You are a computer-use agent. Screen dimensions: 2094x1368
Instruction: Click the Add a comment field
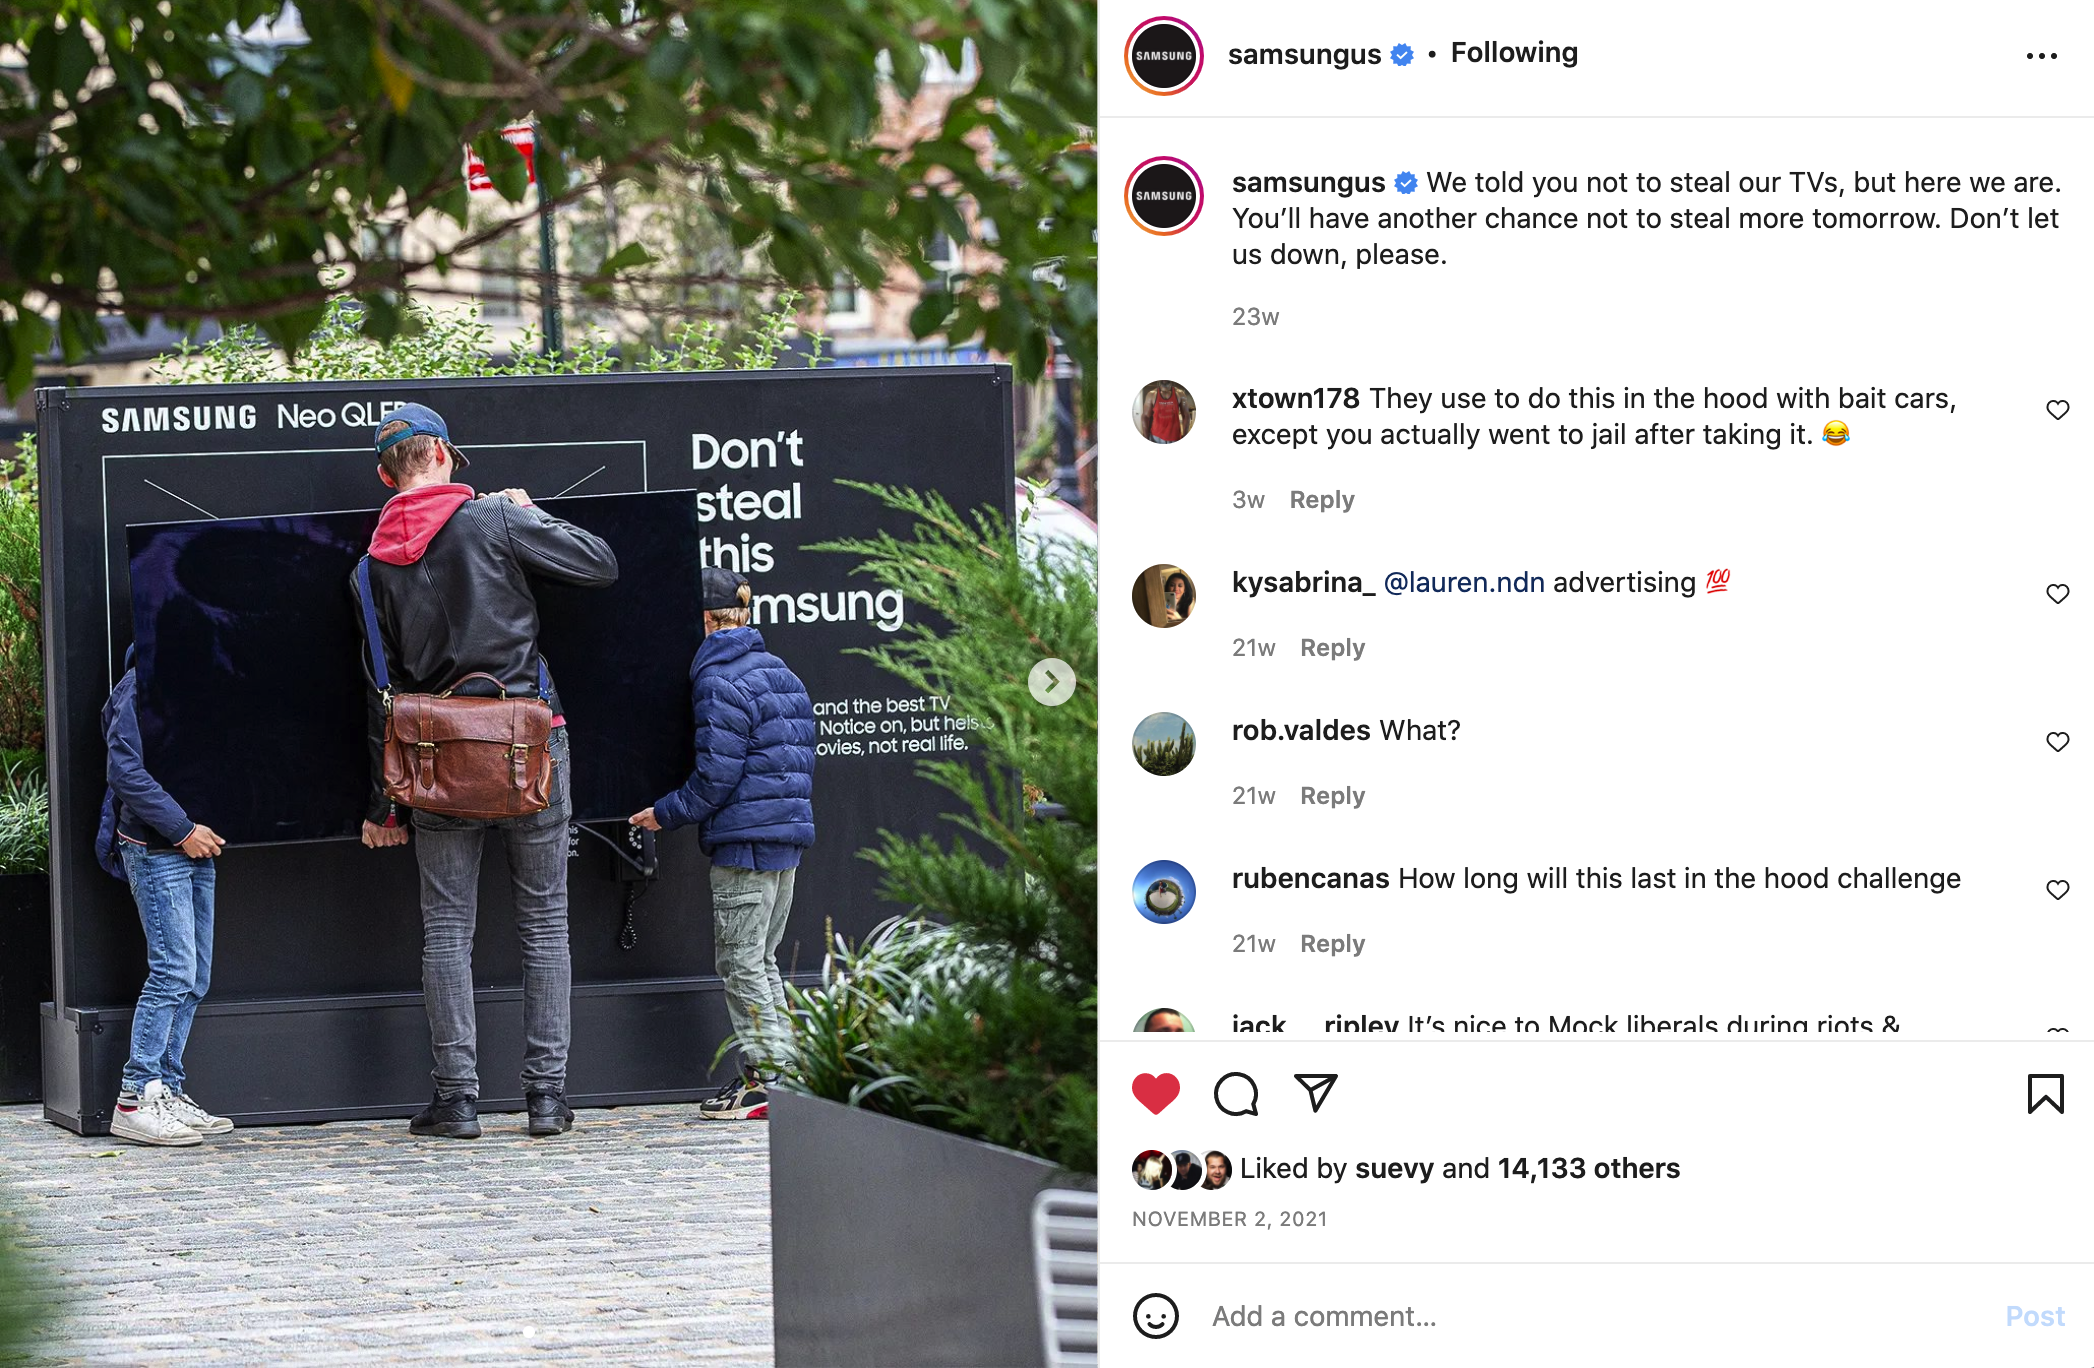click(x=1598, y=1316)
